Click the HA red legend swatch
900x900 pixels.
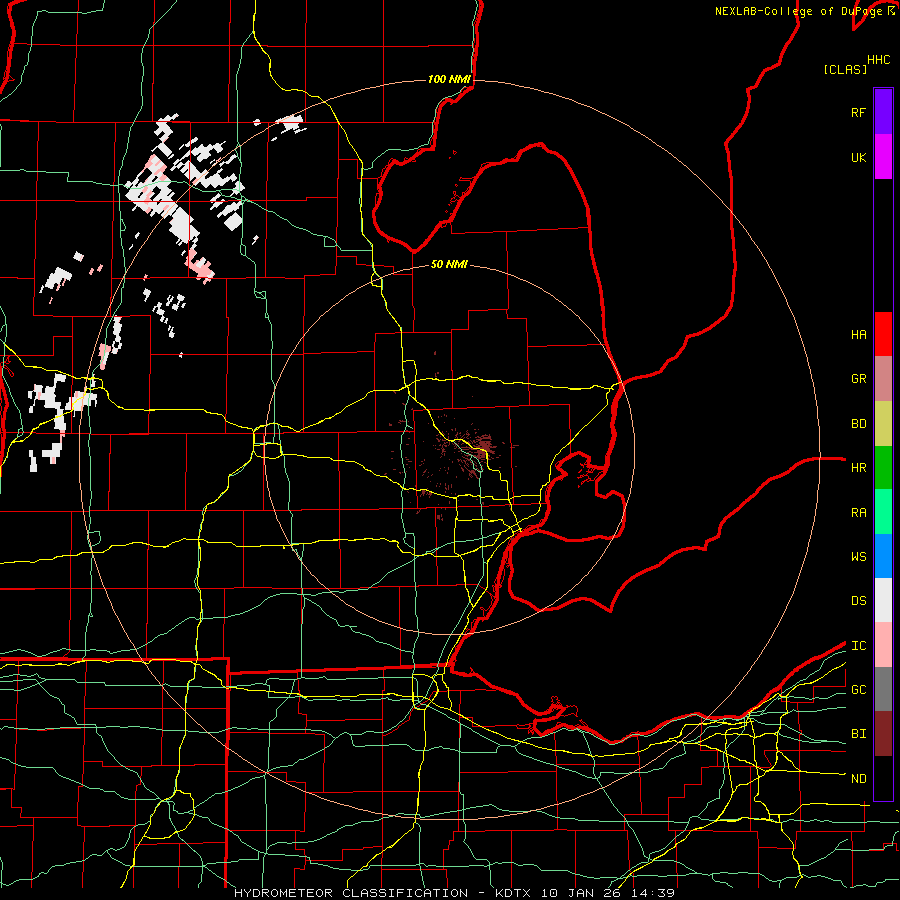(x=883, y=334)
